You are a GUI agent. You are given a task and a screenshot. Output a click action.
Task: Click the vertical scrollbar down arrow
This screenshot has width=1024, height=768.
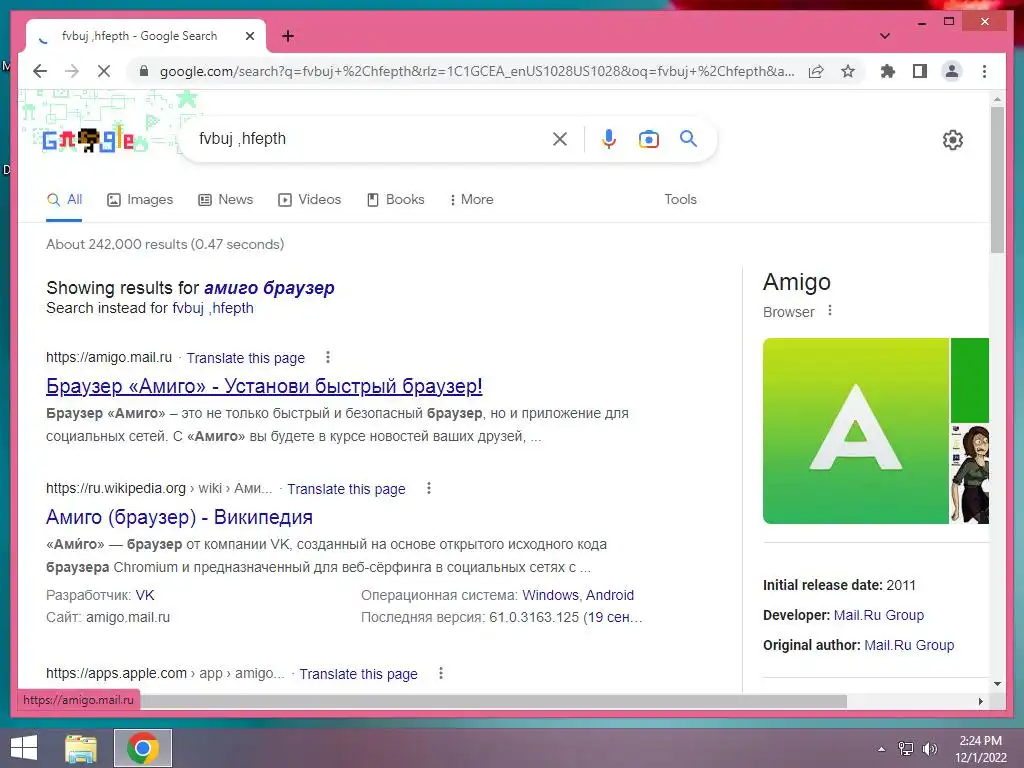[997, 684]
